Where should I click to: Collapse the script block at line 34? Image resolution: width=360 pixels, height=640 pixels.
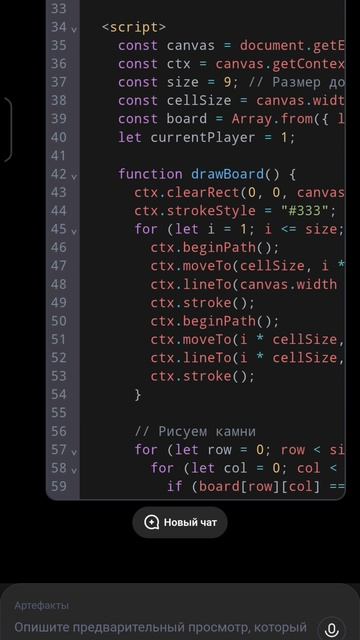tap(74, 29)
